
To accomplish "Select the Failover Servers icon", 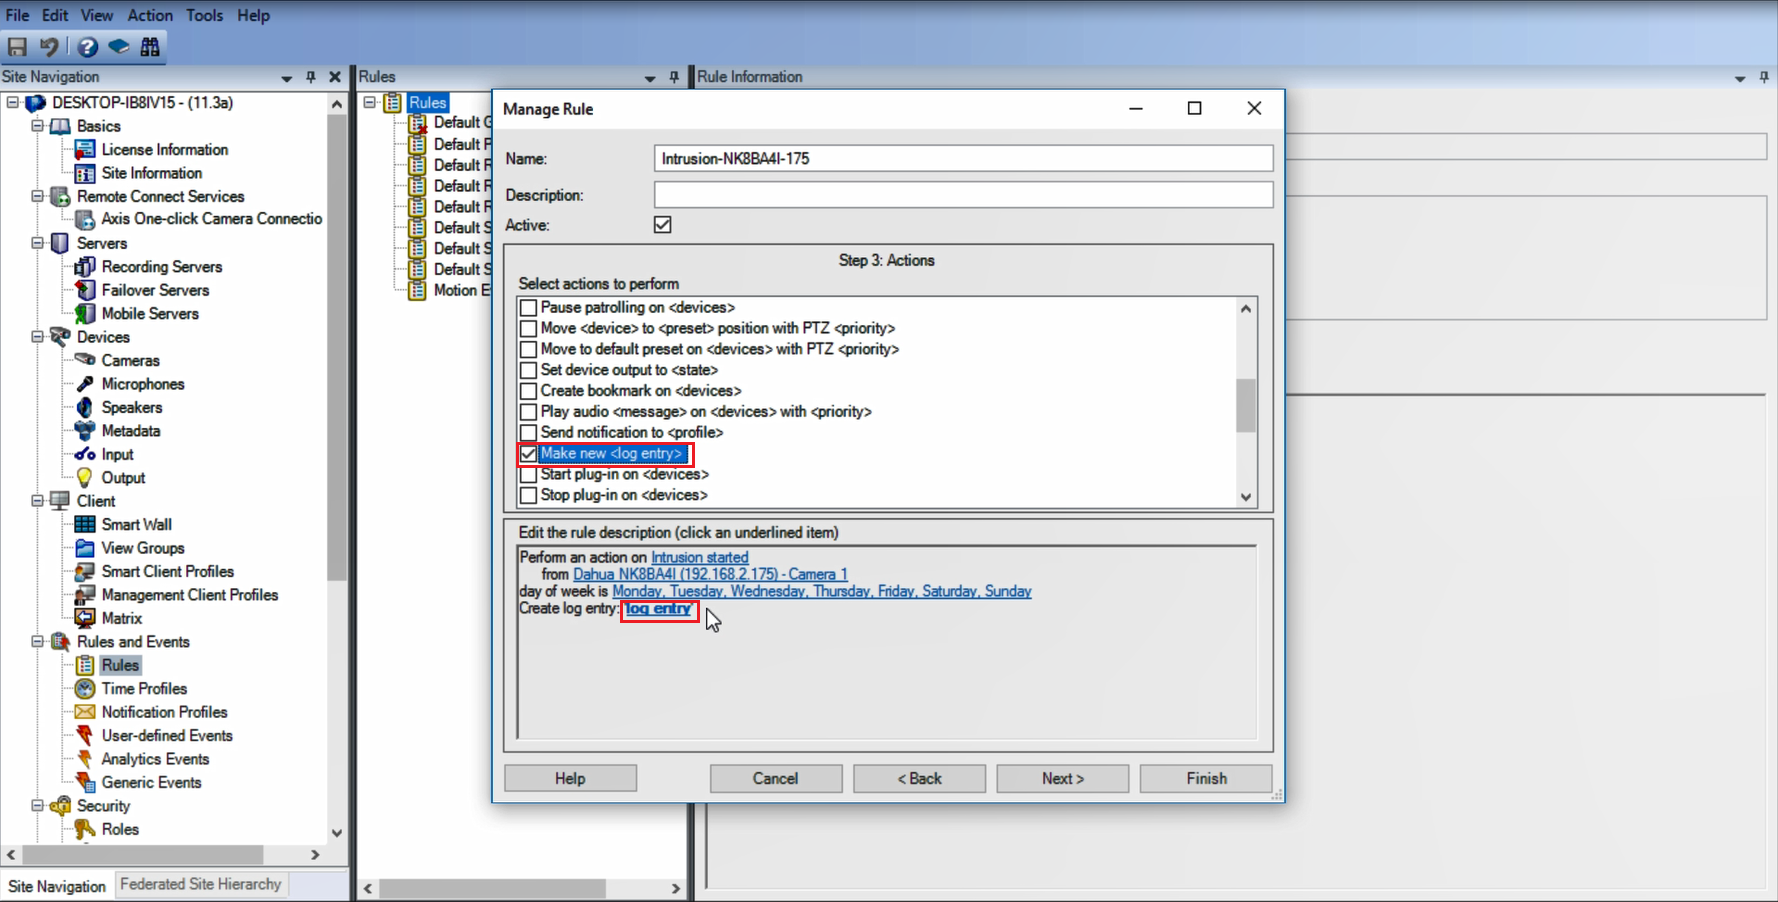I will (x=85, y=290).
